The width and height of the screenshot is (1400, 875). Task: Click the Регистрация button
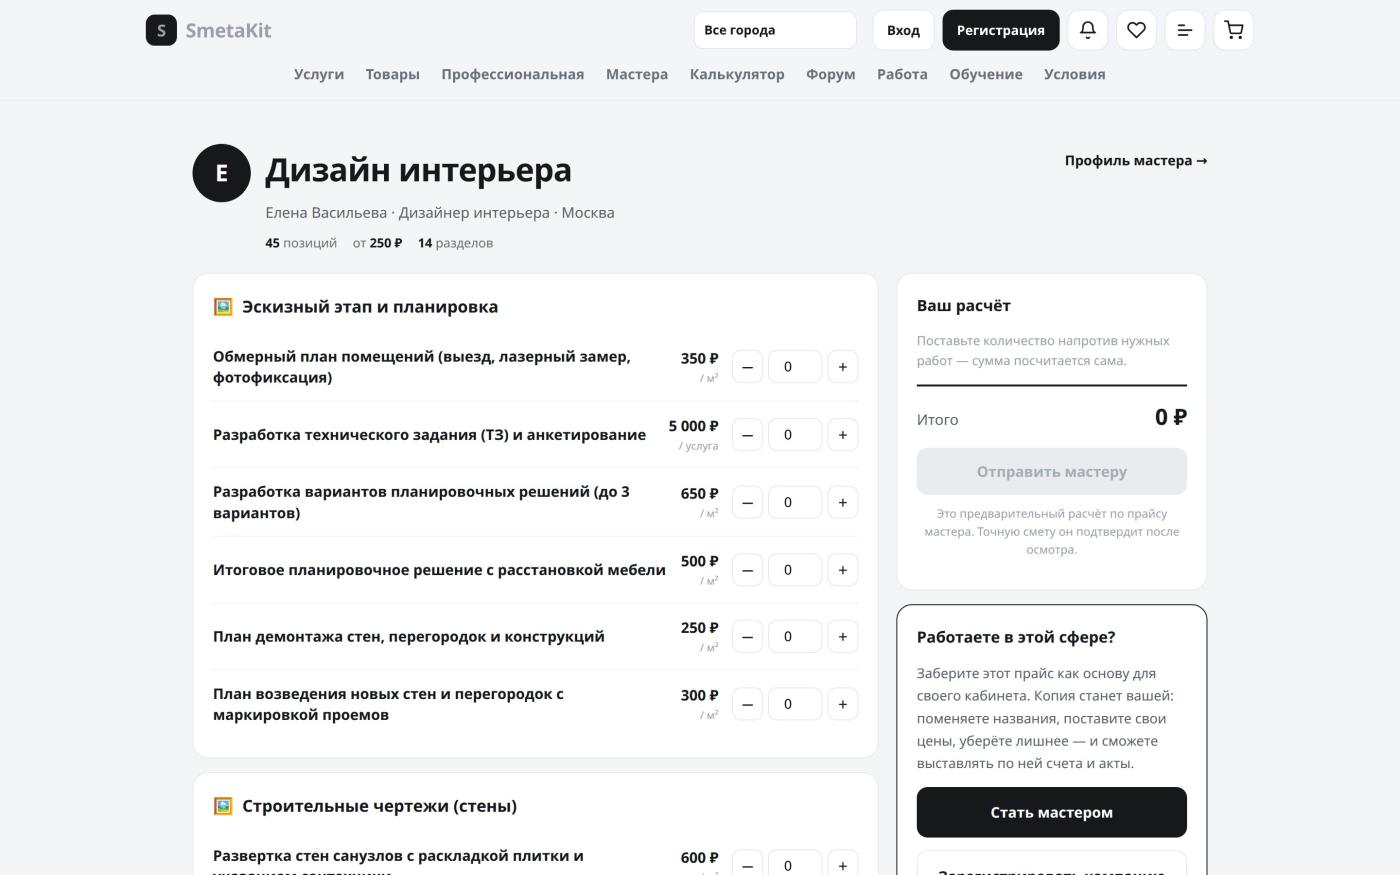(x=1001, y=30)
